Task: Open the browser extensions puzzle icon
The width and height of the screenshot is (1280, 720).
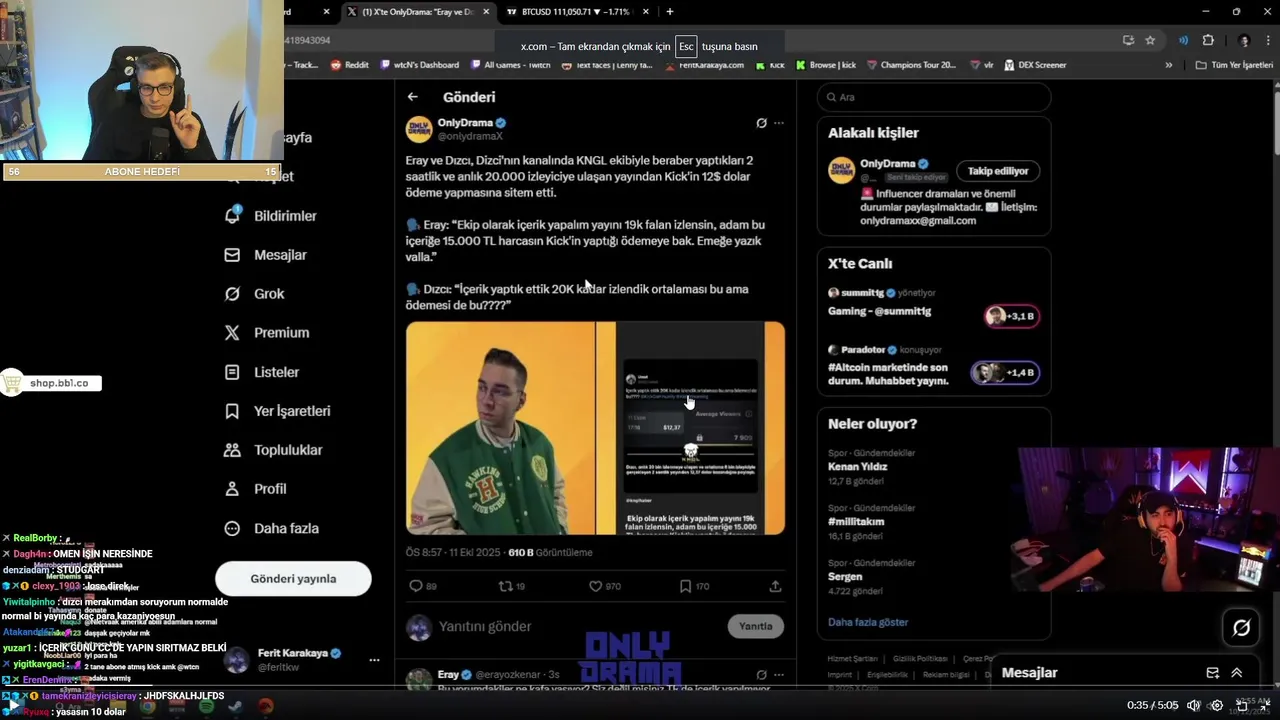Action: (1208, 40)
